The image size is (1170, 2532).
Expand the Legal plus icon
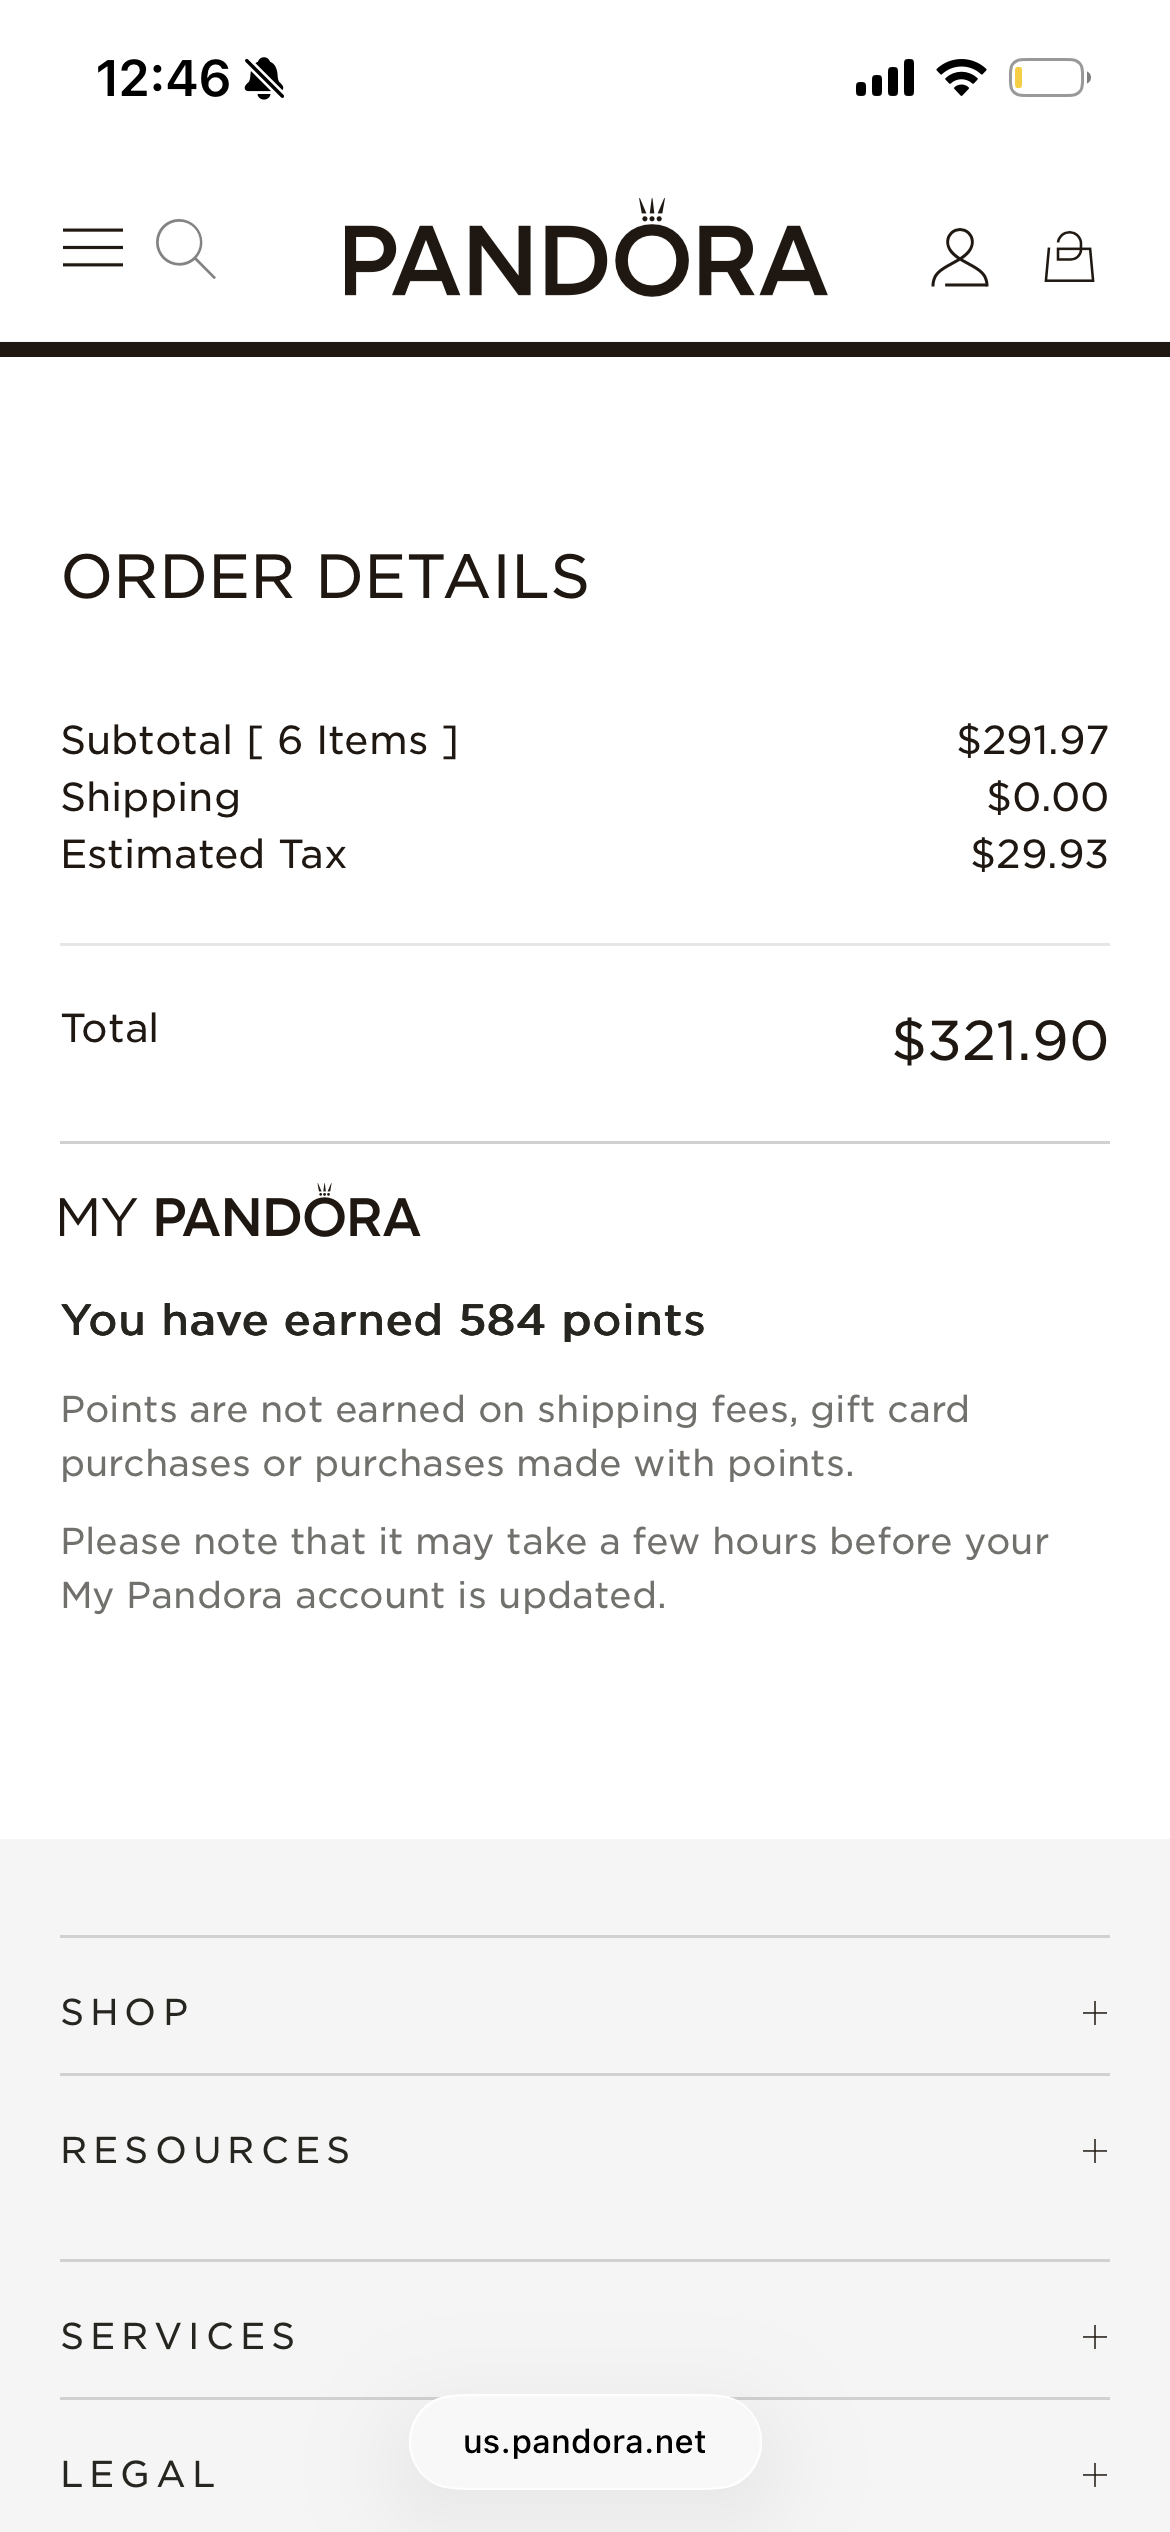point(1095,2475)
